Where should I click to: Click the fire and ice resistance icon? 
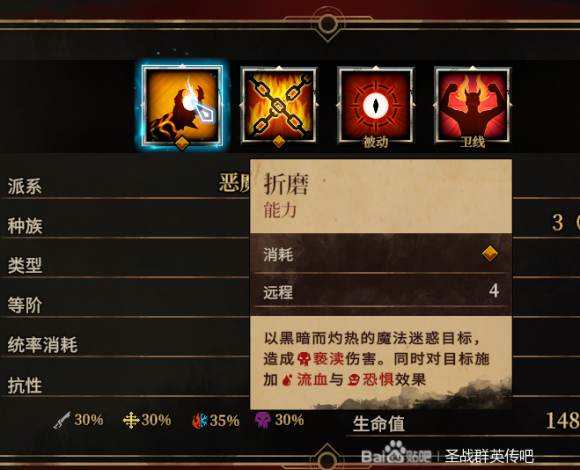(x=200, y=420)
